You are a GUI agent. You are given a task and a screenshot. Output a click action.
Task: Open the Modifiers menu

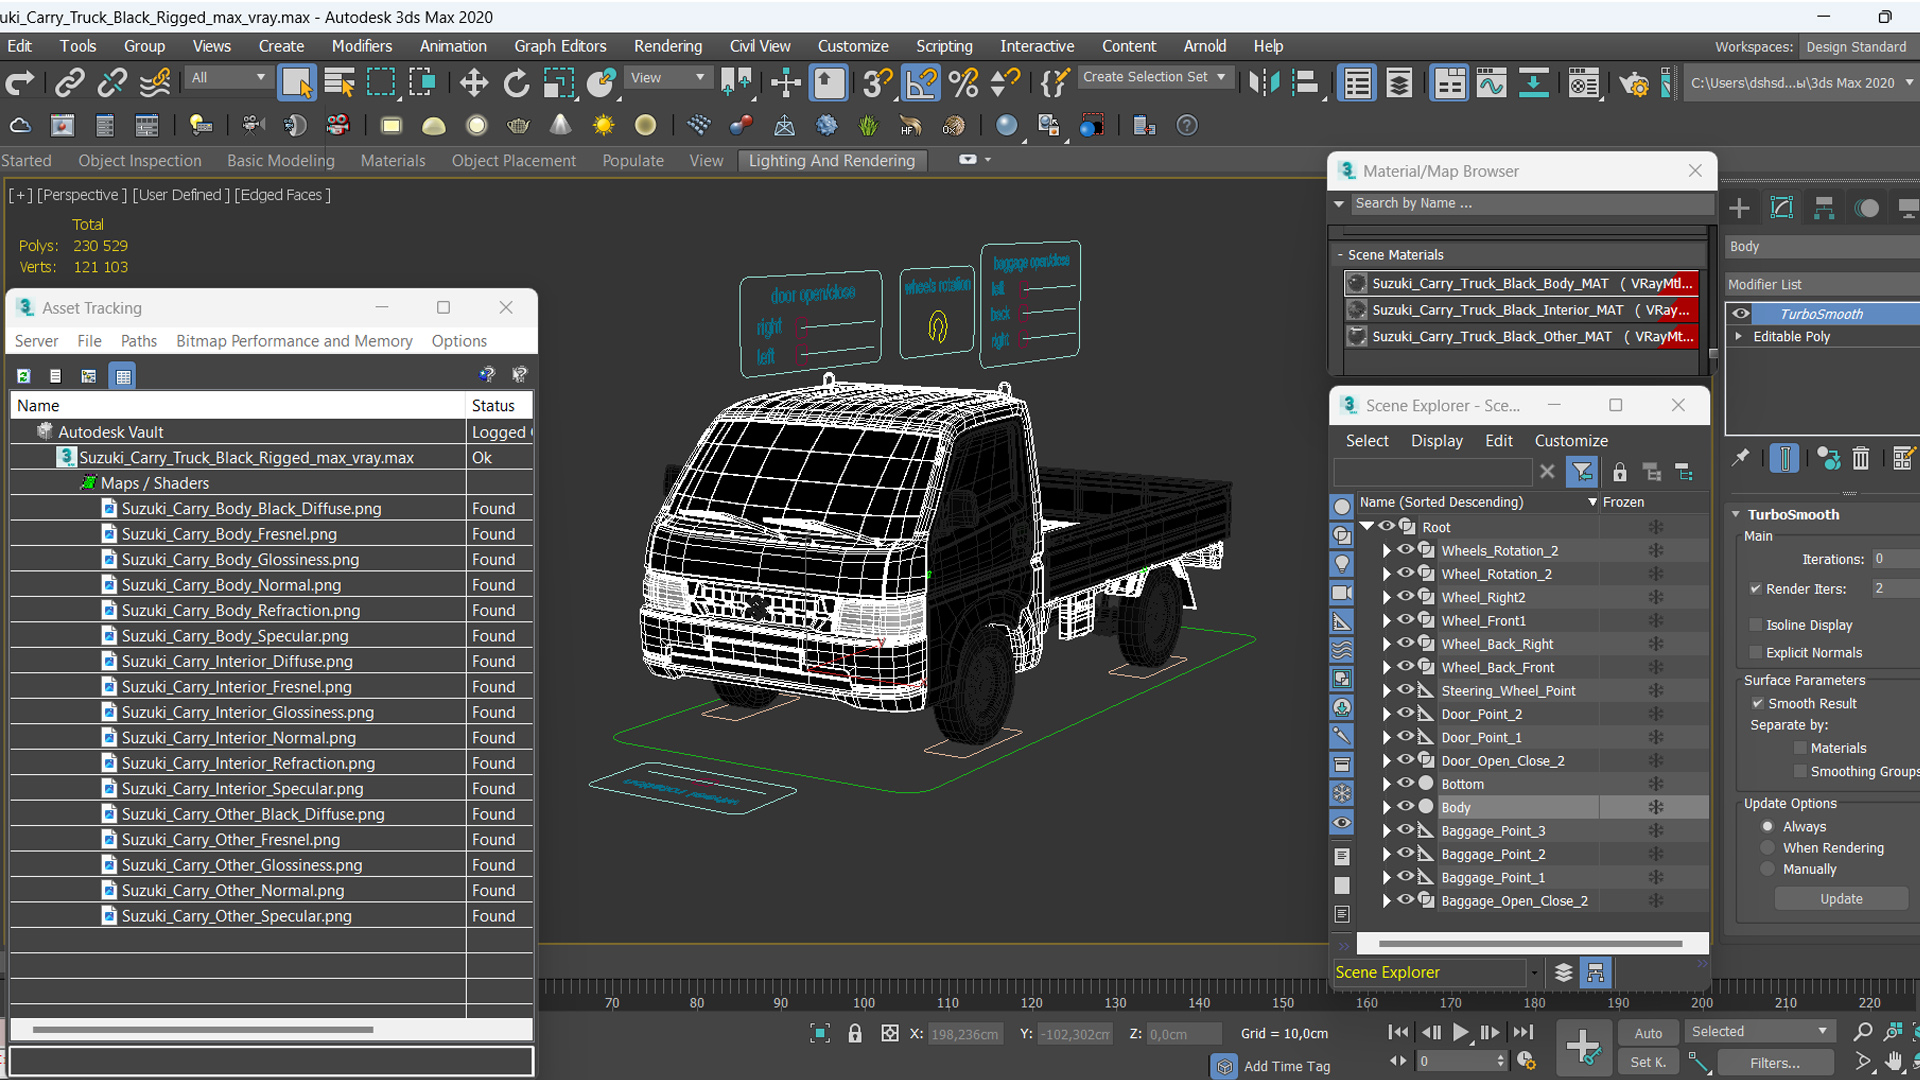coord(362,46)
